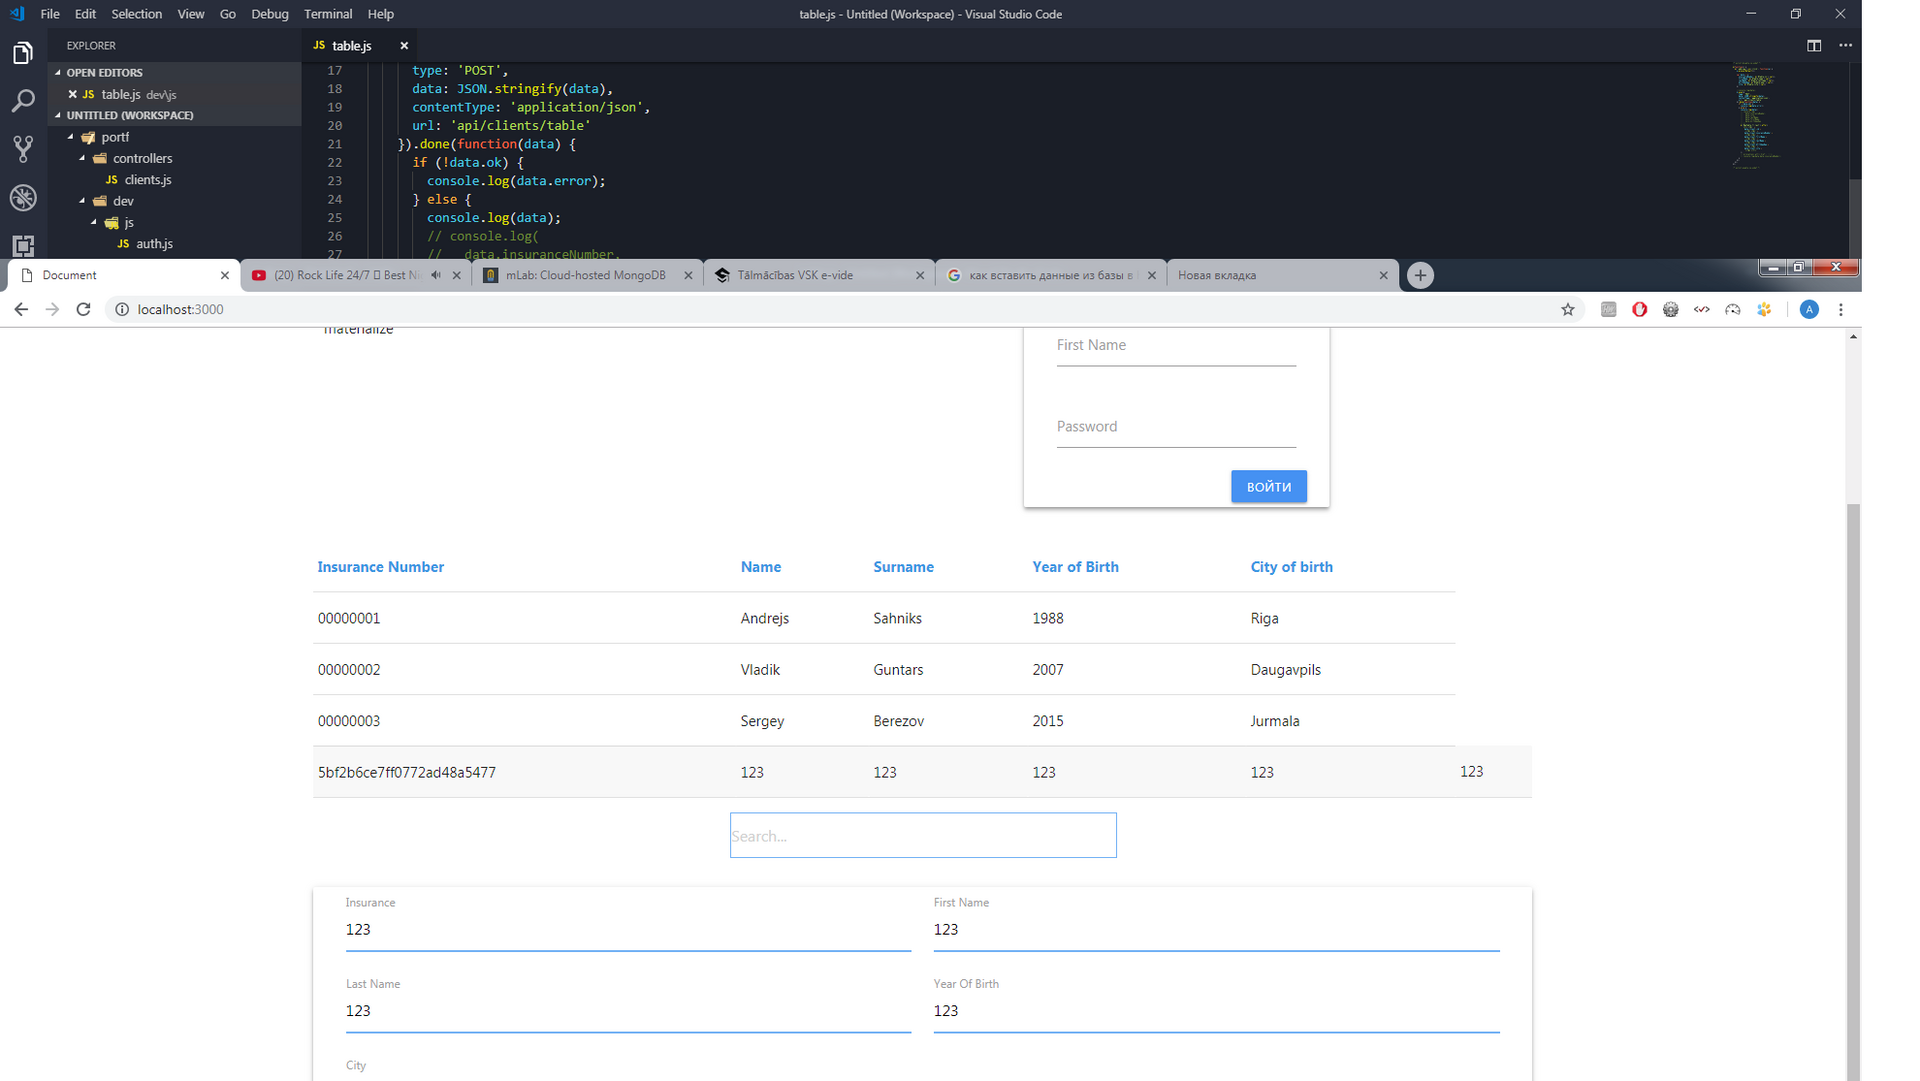Click the colorful paw extension icon in Chrome
Screen dimensions: 1920x1081
1764,309
